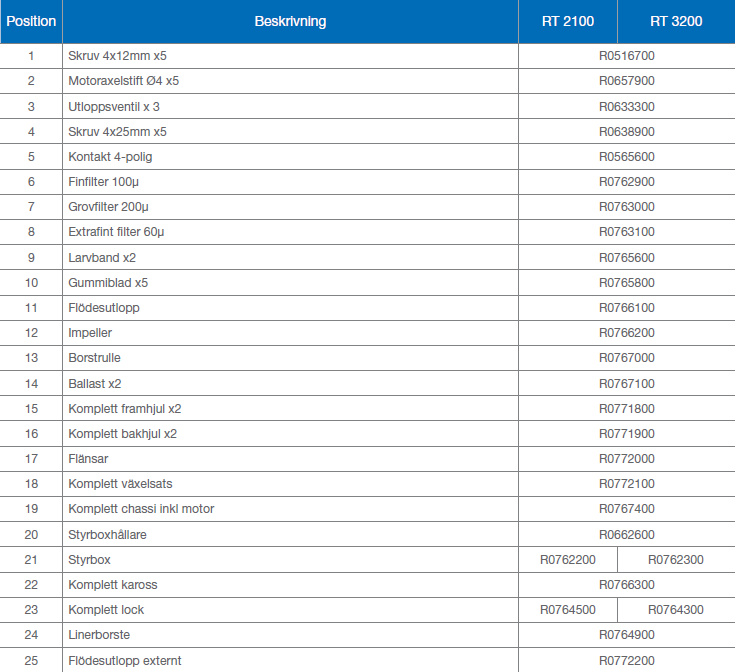The image size is (736, 672).
Task: Select the RT 2100 column header
Action: pyautogui.click(x=567, y=21)
